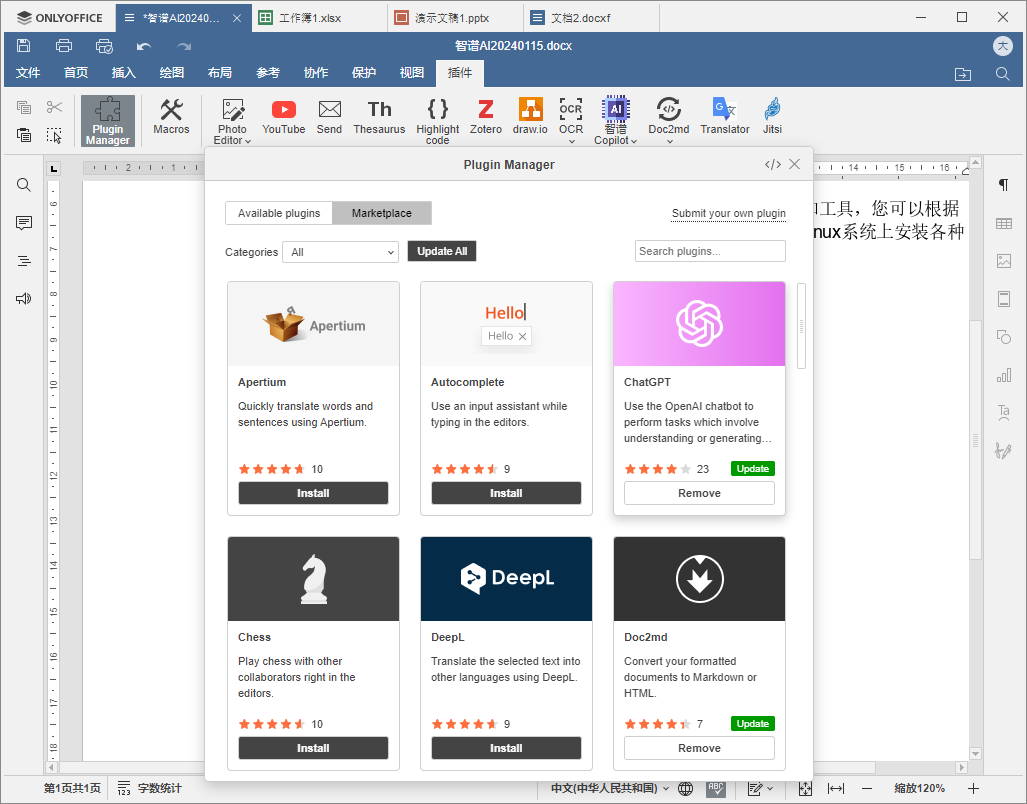
Task: Zoom out with the minus button
Action: [867, 788]
